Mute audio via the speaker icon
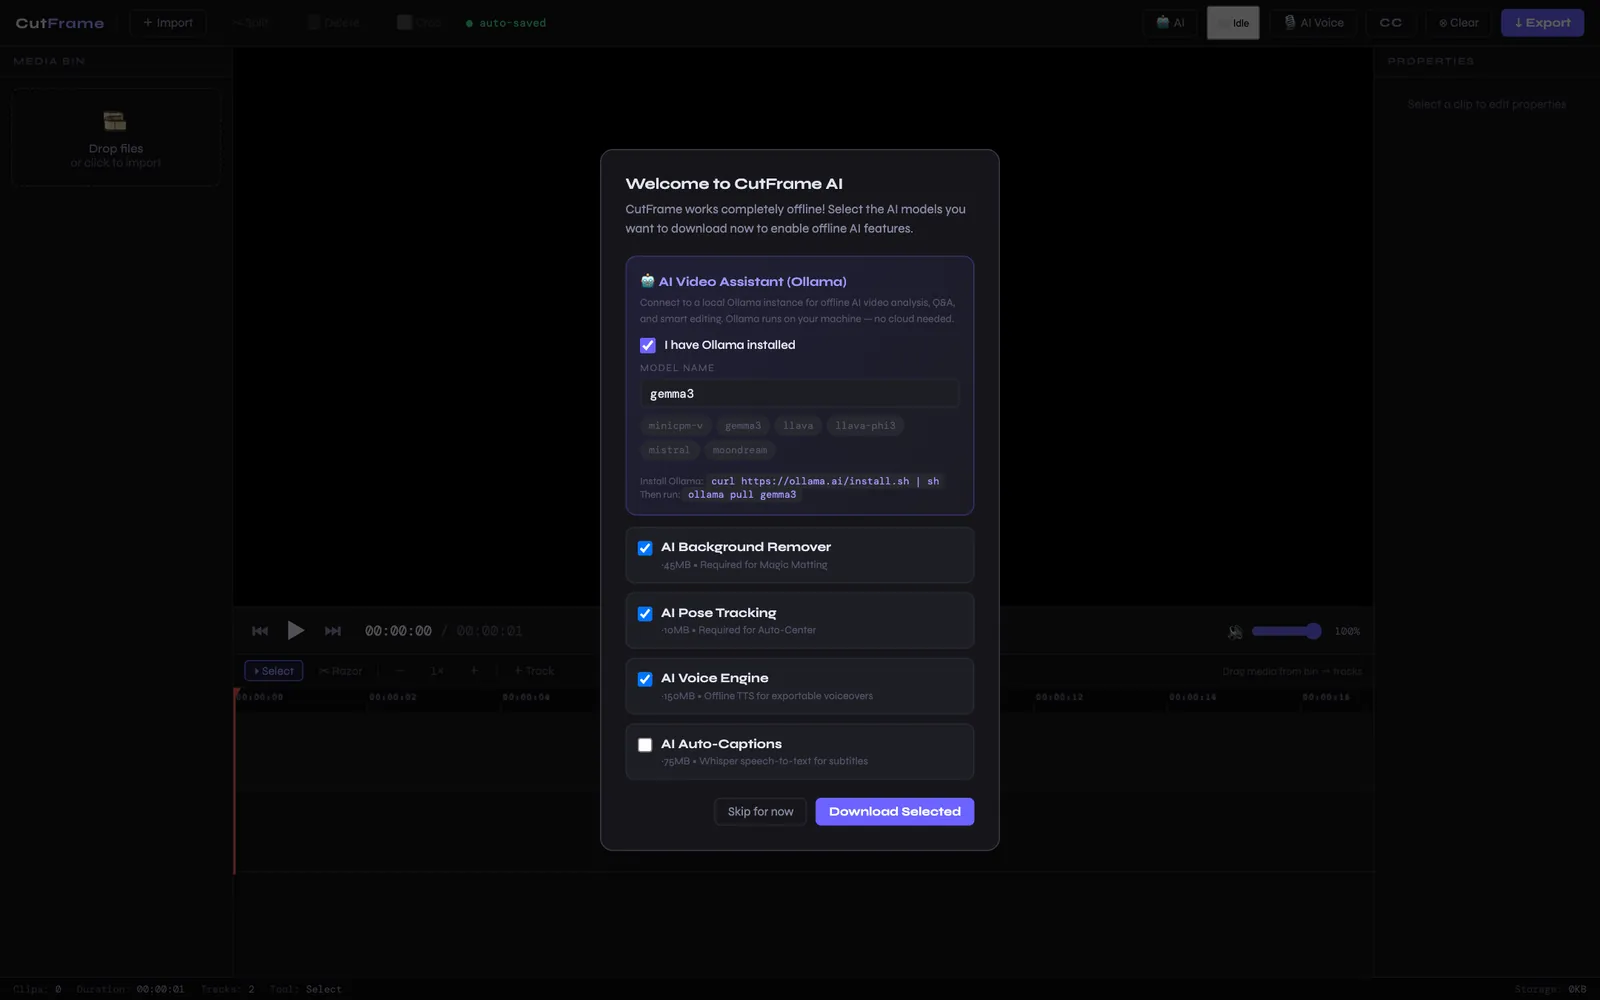Screen dimensions: 1600x1000 coord(1235,632)
